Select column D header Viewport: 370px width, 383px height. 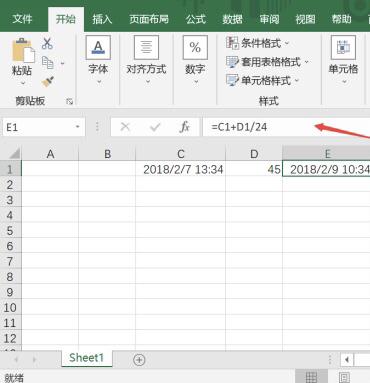click(254, 154)
